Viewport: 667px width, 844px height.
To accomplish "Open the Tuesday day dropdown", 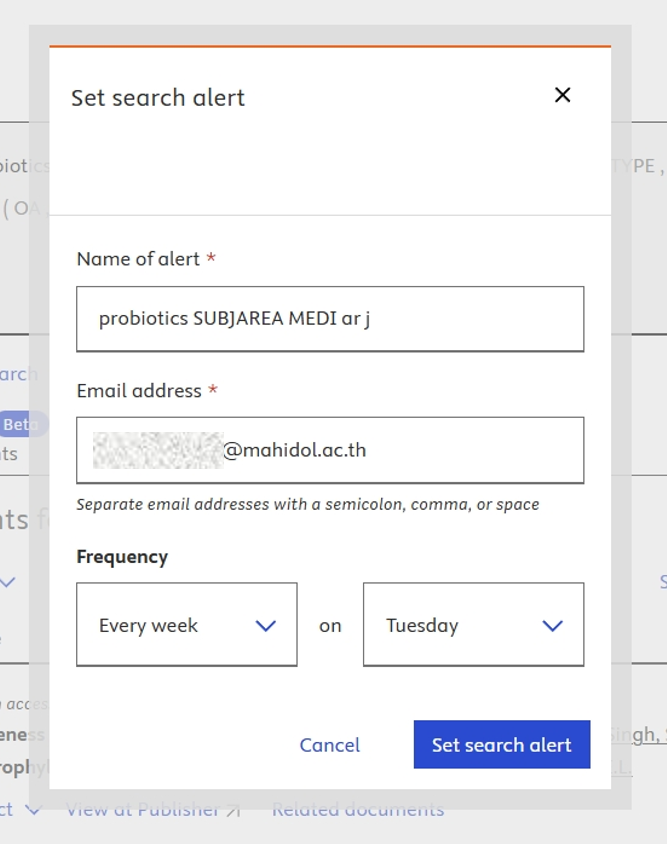I will tap(473, 625).
